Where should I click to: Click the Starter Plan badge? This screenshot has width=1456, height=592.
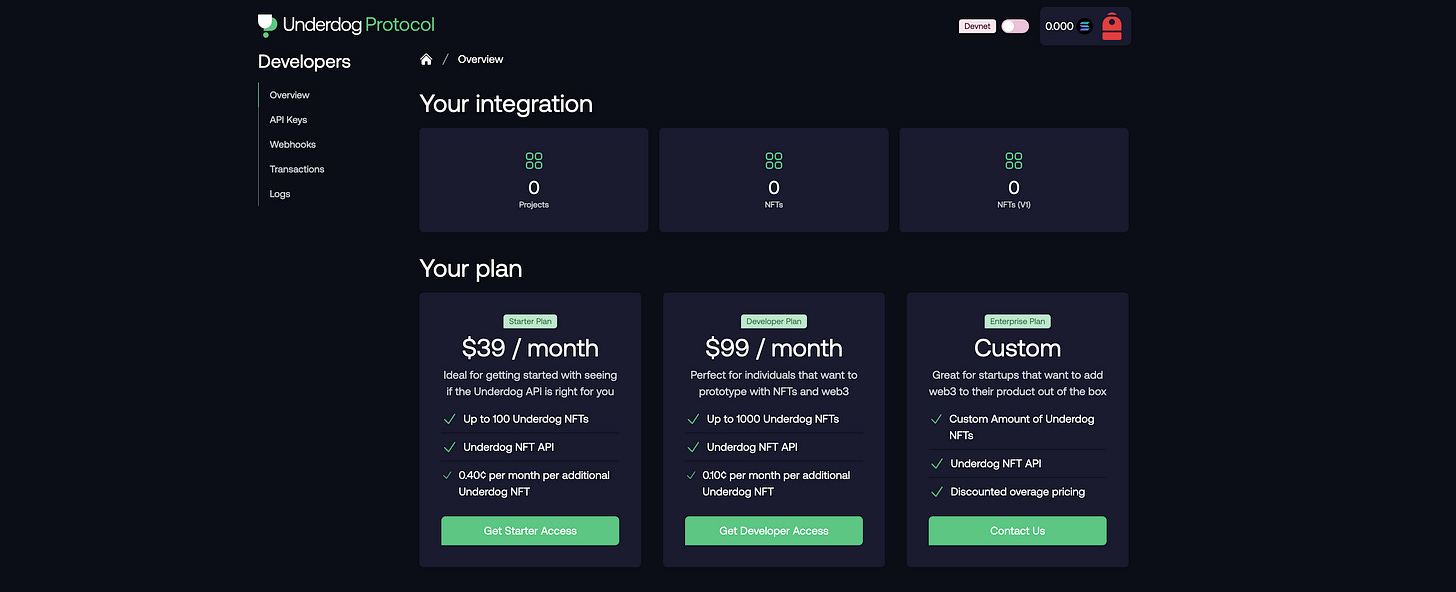coord(530,322)
